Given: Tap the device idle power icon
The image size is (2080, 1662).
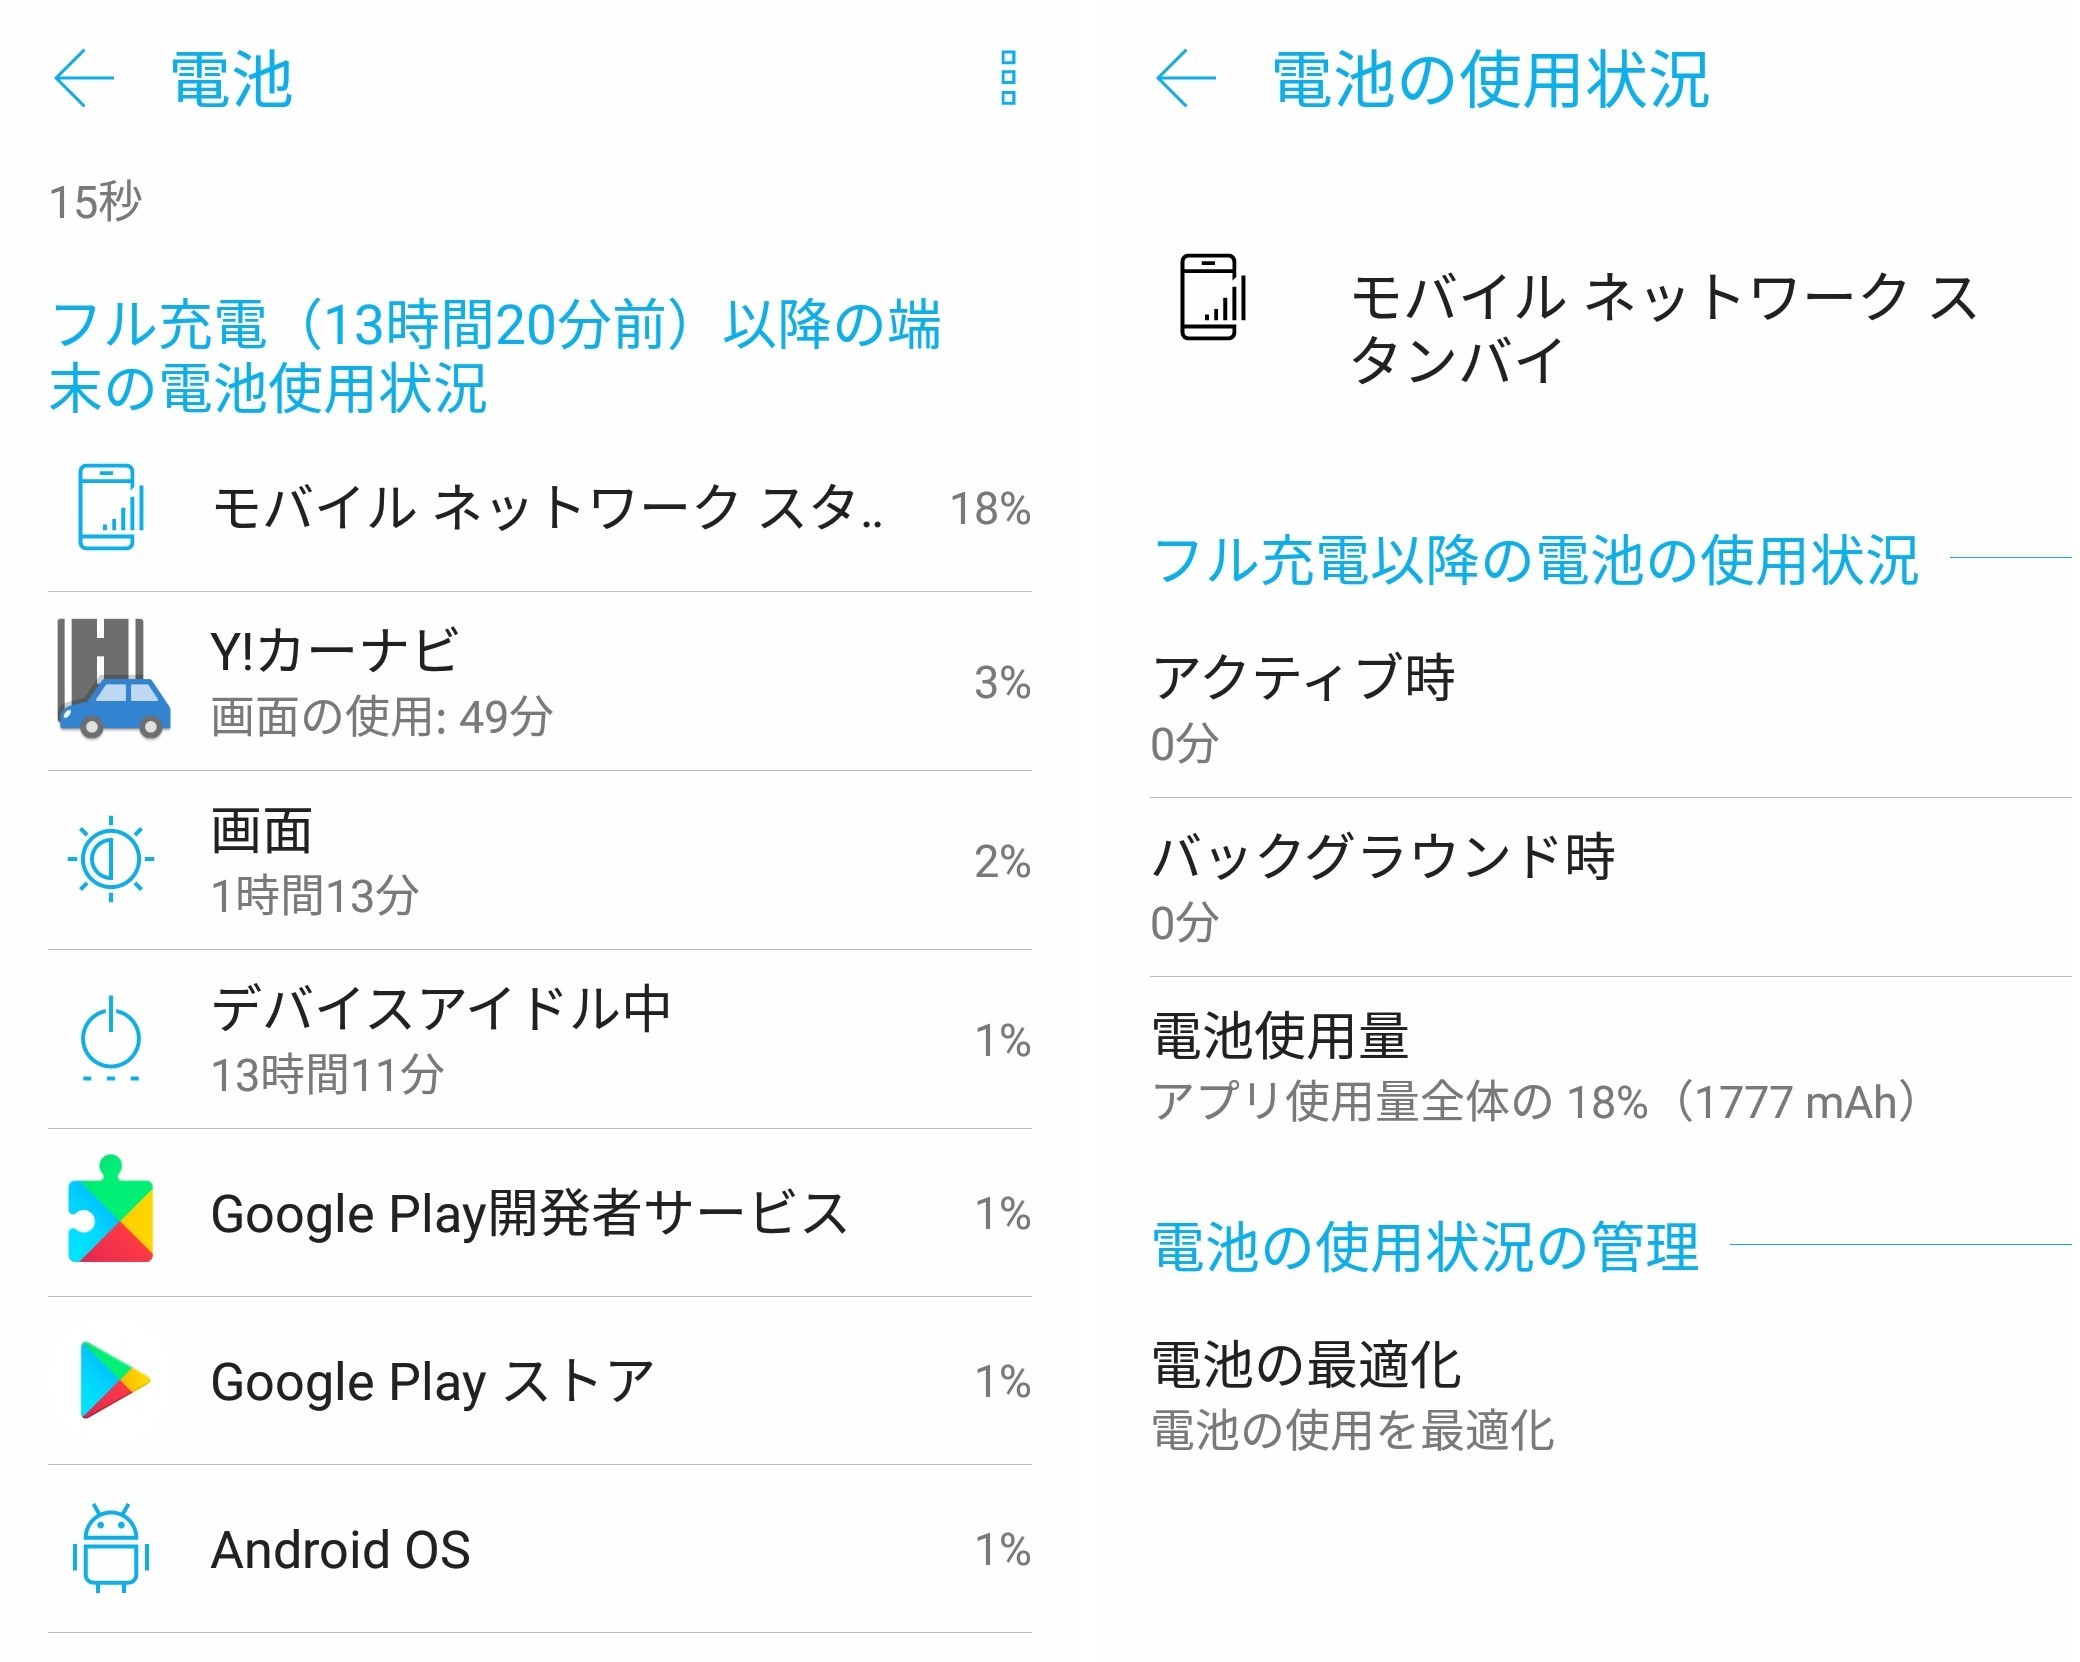Looking at the screenshot, I should 110,1038.
